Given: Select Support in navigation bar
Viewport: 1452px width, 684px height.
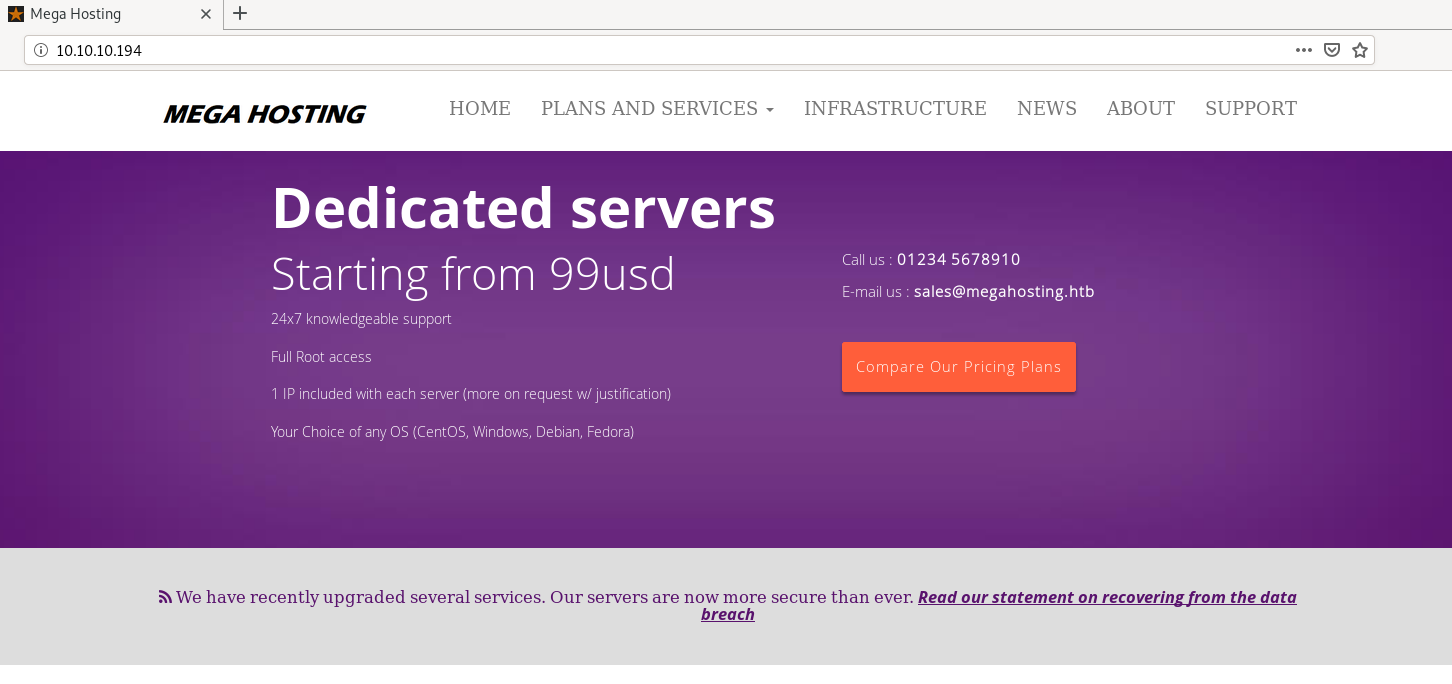Looking at the screenshot, I should [1250, 108].
